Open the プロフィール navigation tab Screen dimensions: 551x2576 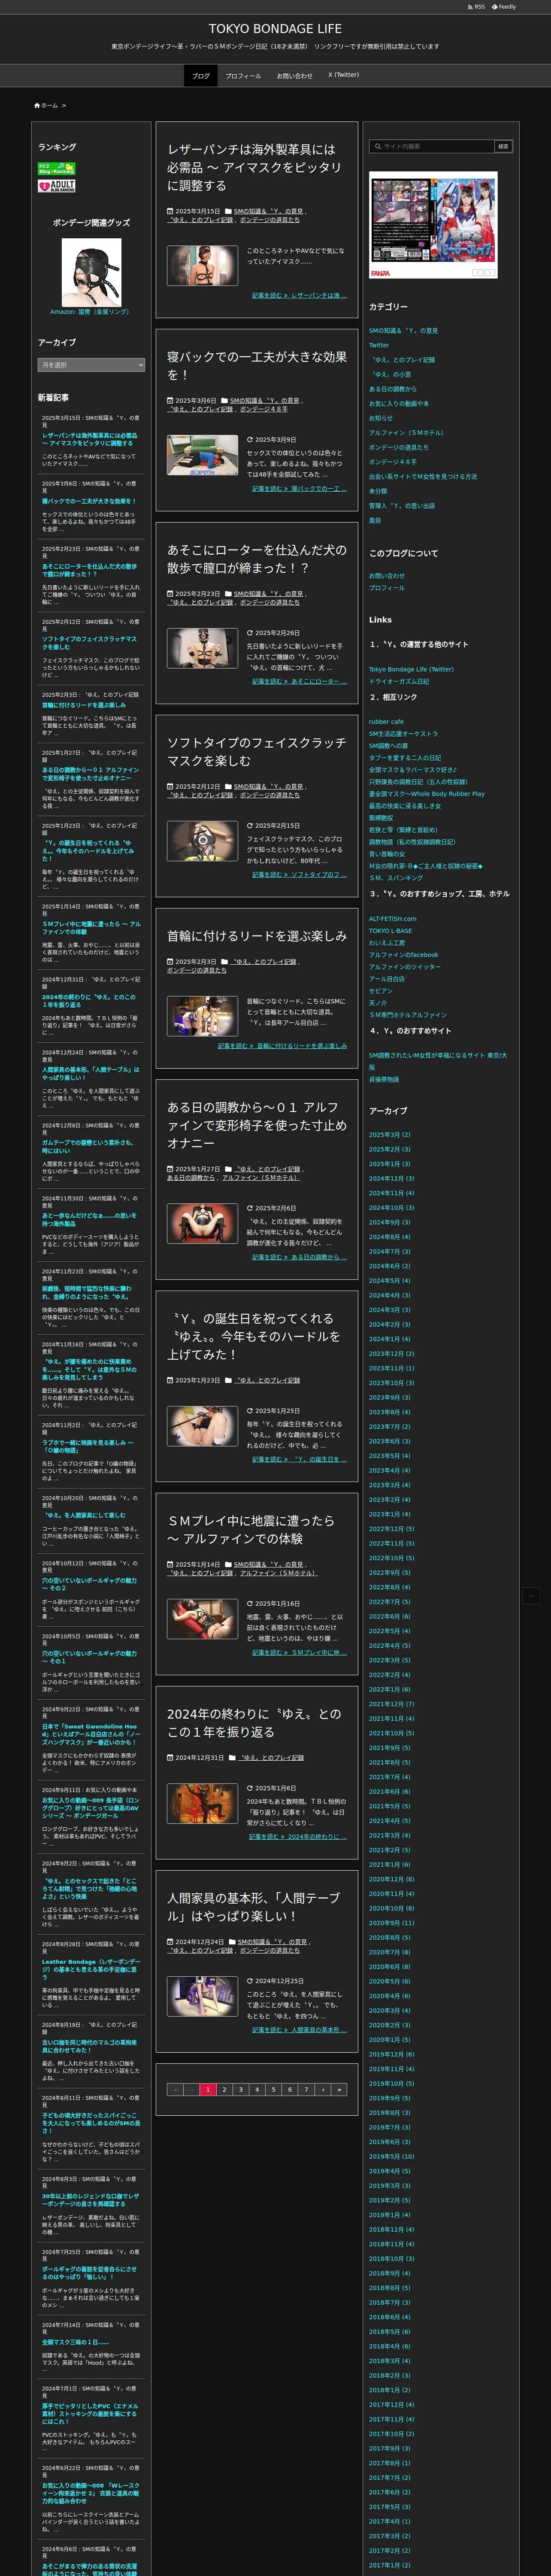(x=243, y=76)
